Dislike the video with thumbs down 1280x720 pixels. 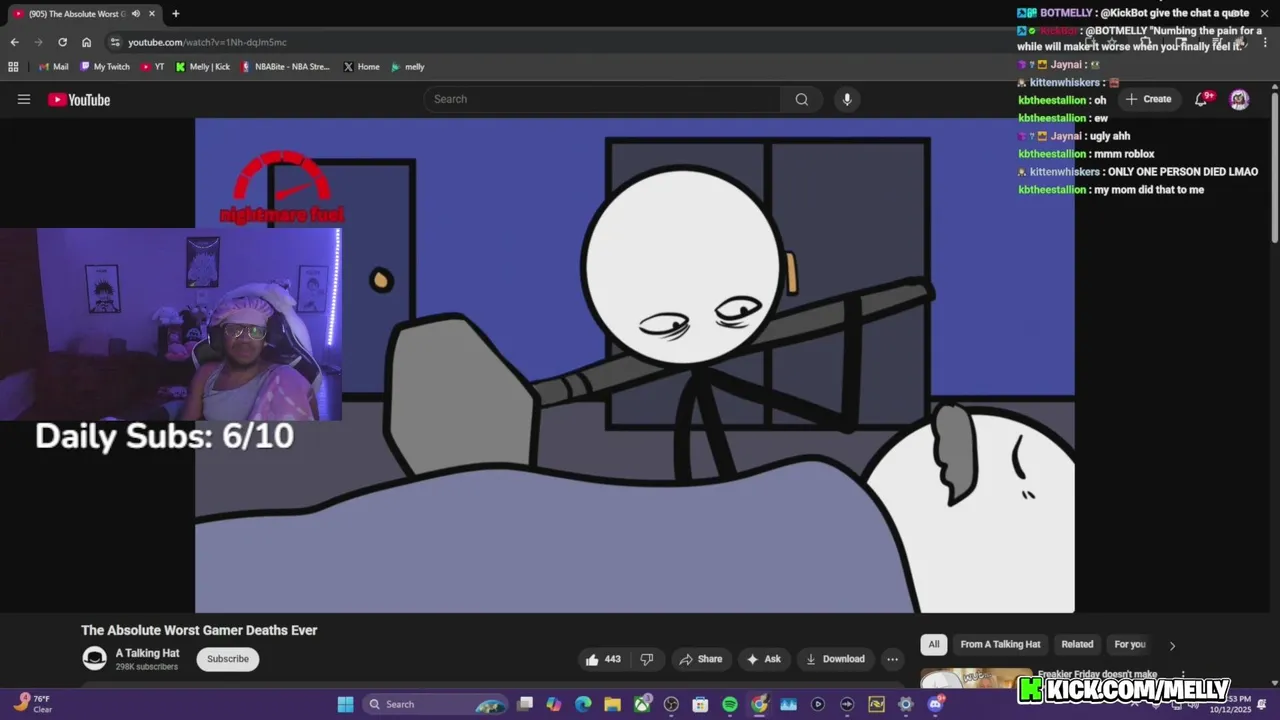[647, 659]
